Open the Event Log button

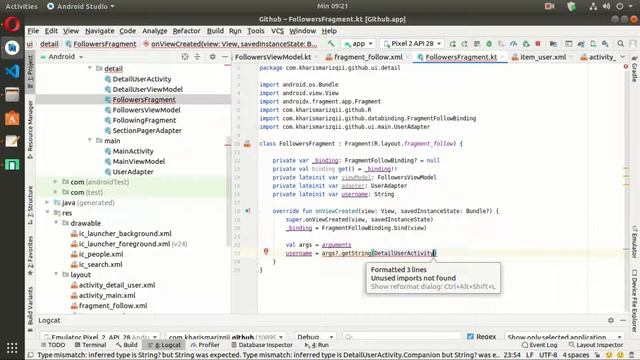pos(540,345)
